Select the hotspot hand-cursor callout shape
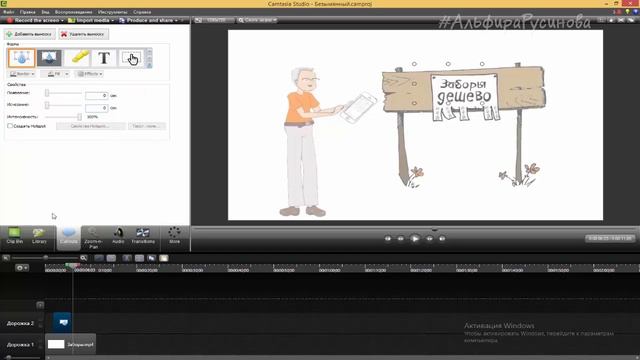640x360 pixels. (x=131, y=58)
